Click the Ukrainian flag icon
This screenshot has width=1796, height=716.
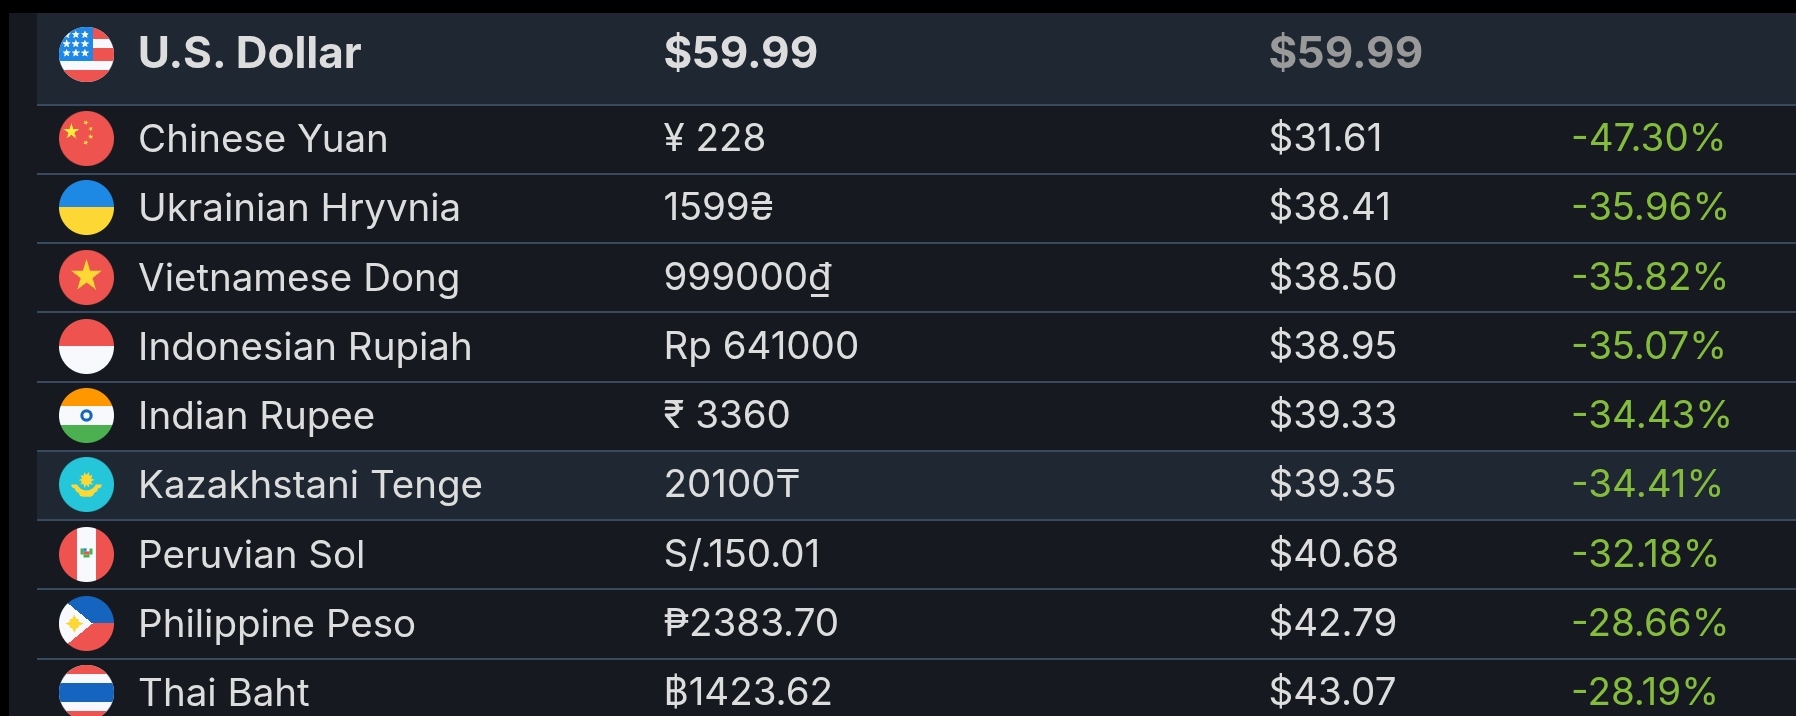[x=86, y=207]
